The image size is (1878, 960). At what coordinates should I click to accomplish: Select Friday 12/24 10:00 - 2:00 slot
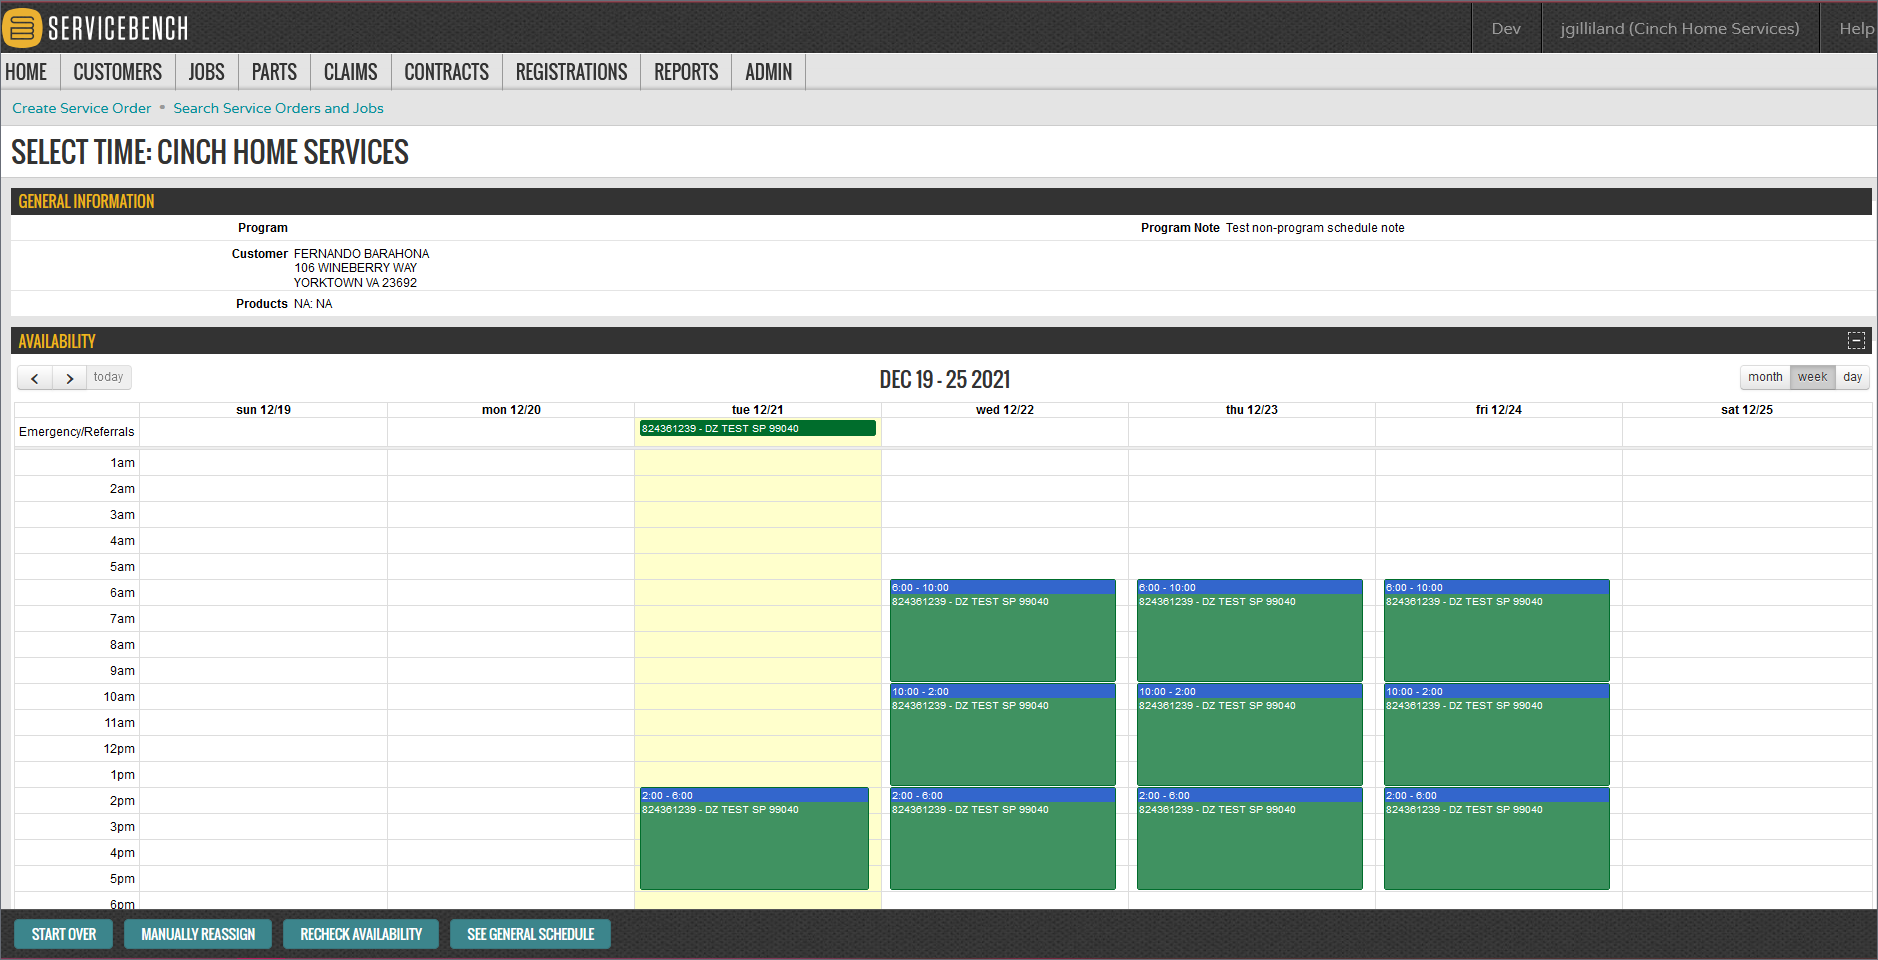coord(1496,734)
